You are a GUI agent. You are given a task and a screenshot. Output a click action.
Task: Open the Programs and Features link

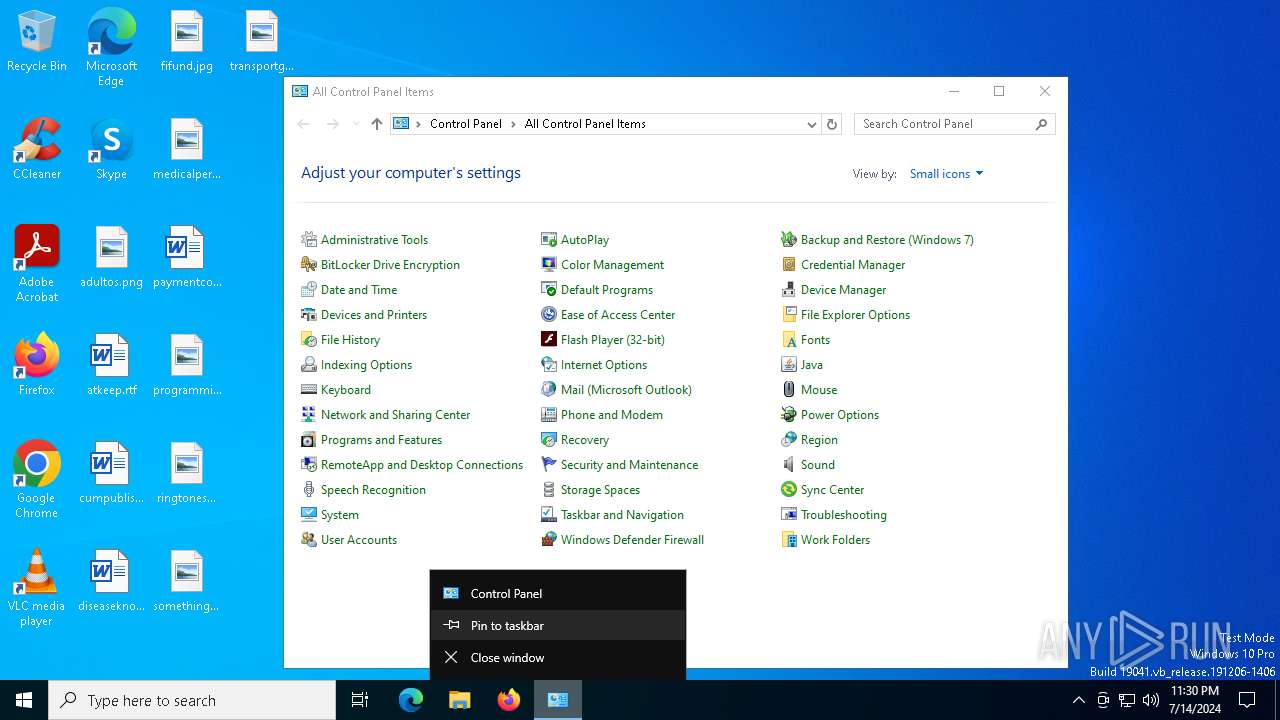click(x=381, y=440)
